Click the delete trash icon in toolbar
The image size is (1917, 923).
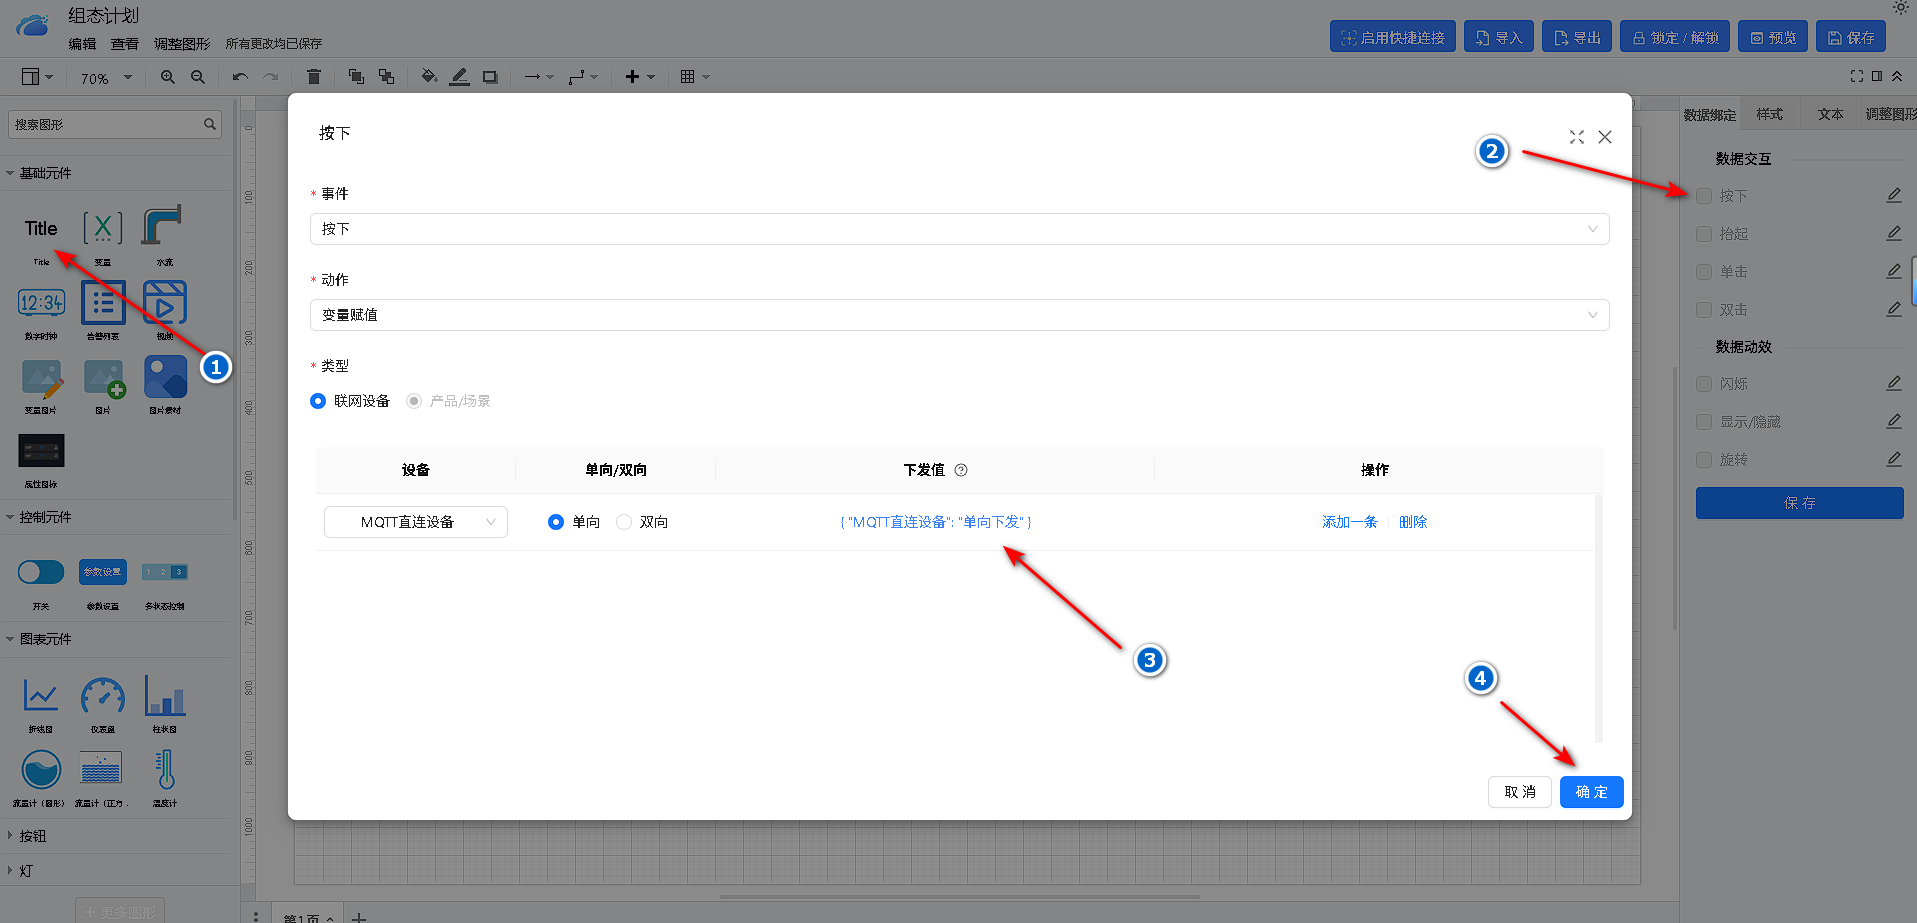click(314, 77)
